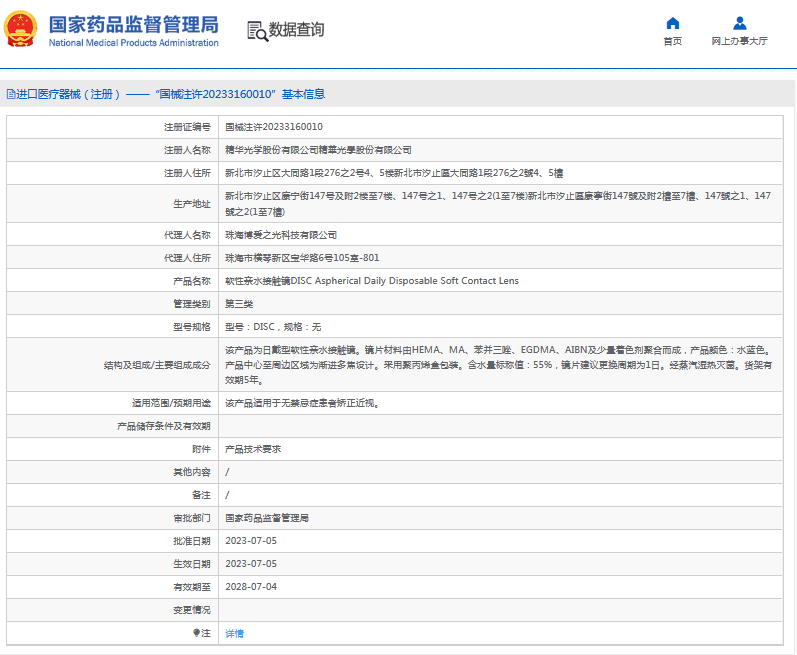Select the composition description mentioning HEMA
The height and width of the screenshot is (655, 797).
tap(499, 365)
